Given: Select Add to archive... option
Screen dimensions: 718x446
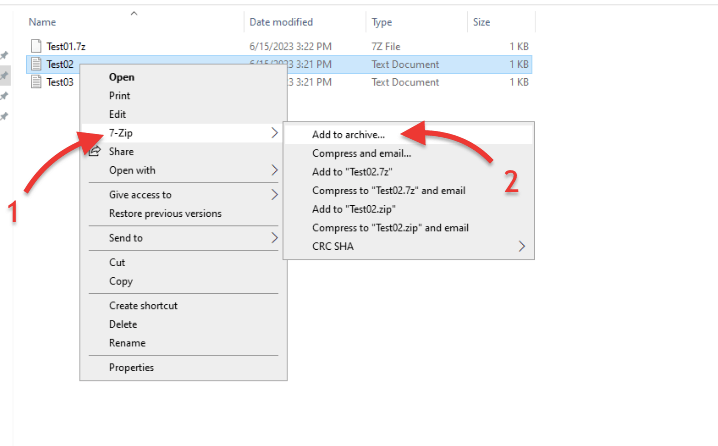Looking at the screenshot, I should click(x=348, y=134).
